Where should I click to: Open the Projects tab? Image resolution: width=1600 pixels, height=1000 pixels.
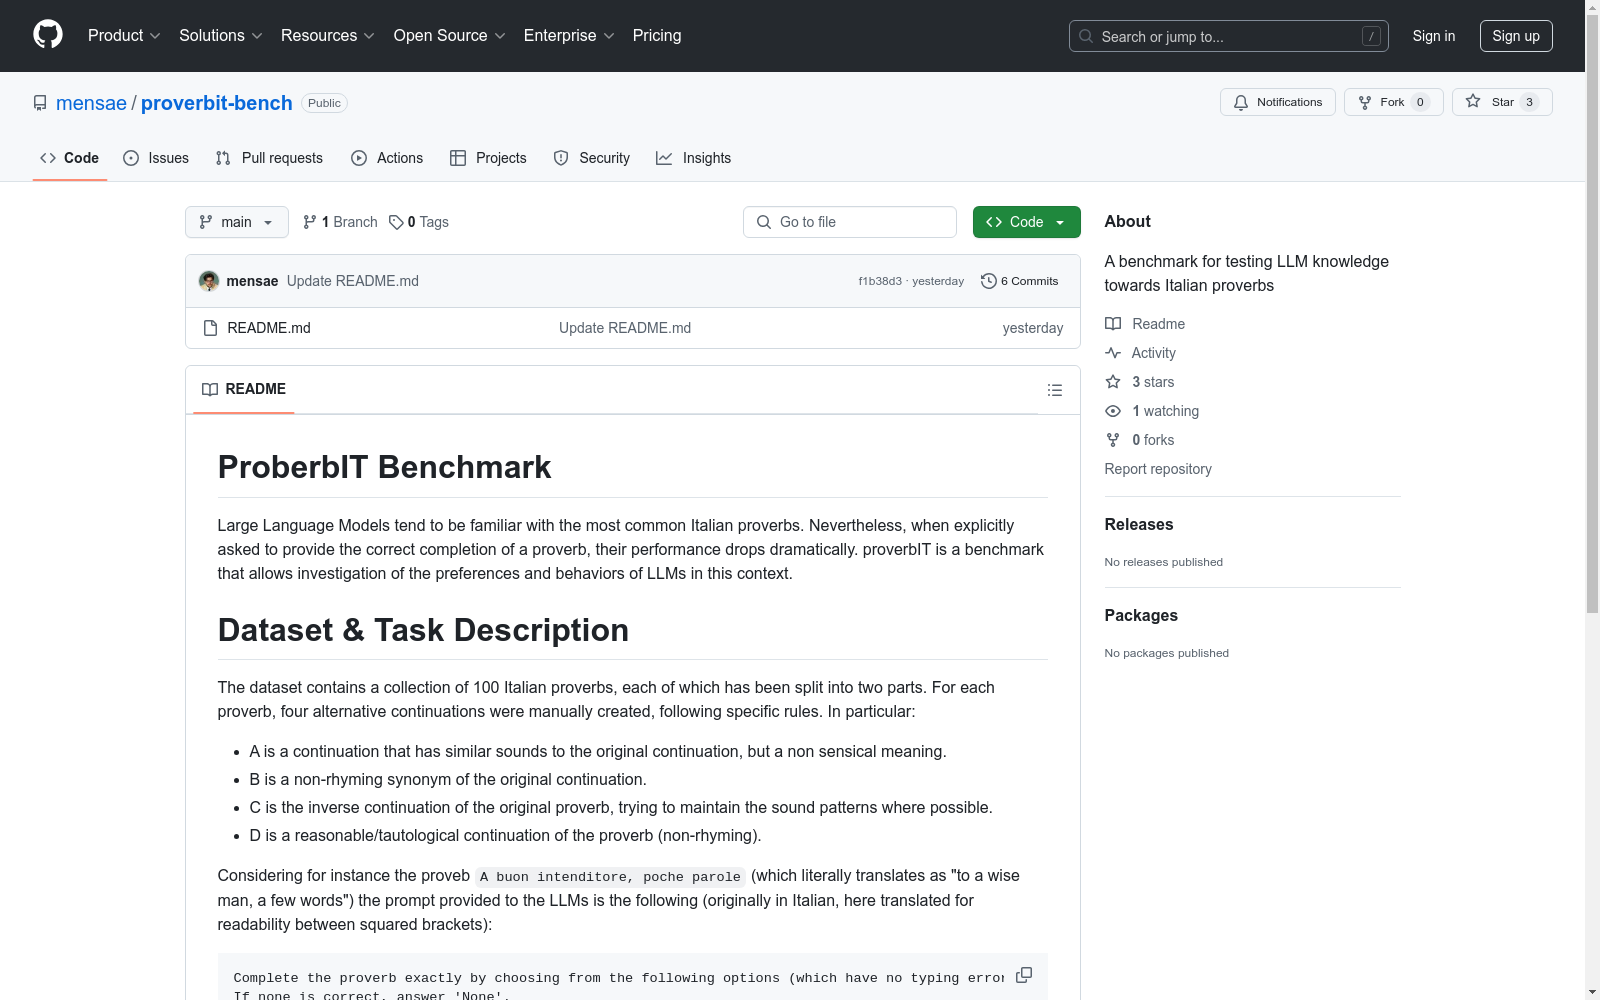click(488, 158)
